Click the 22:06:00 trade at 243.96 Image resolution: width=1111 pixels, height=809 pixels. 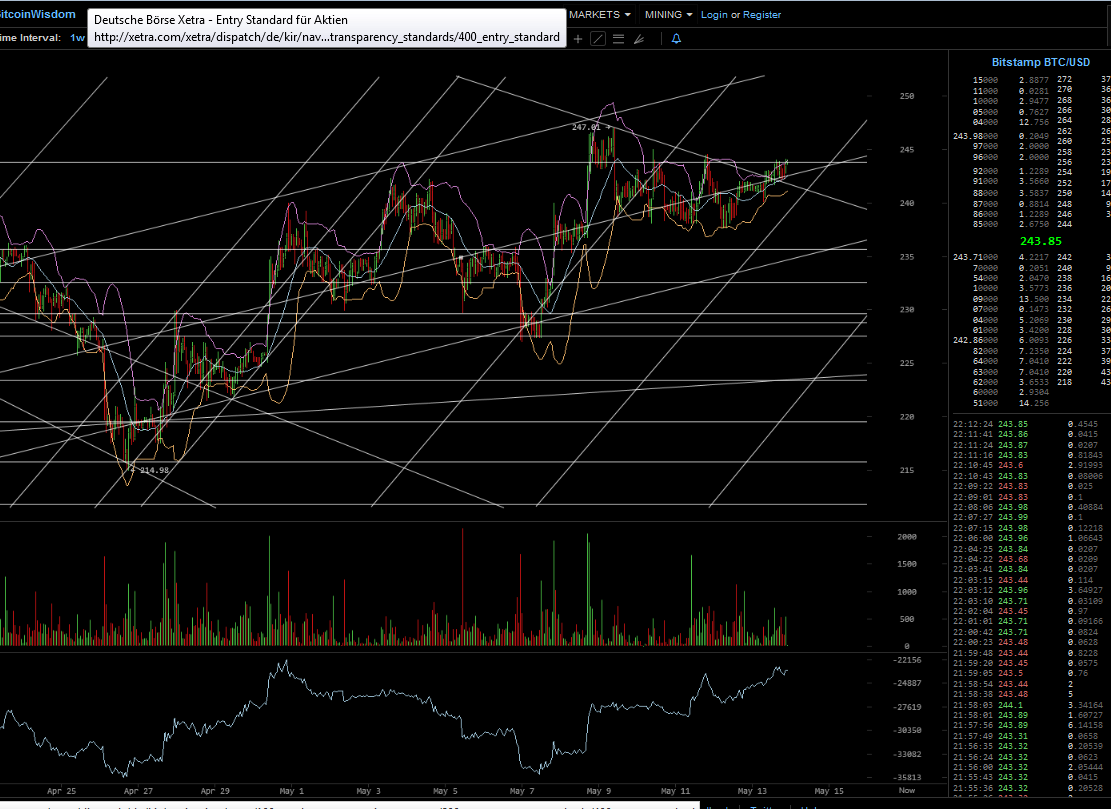click(x=1028, y=538)
